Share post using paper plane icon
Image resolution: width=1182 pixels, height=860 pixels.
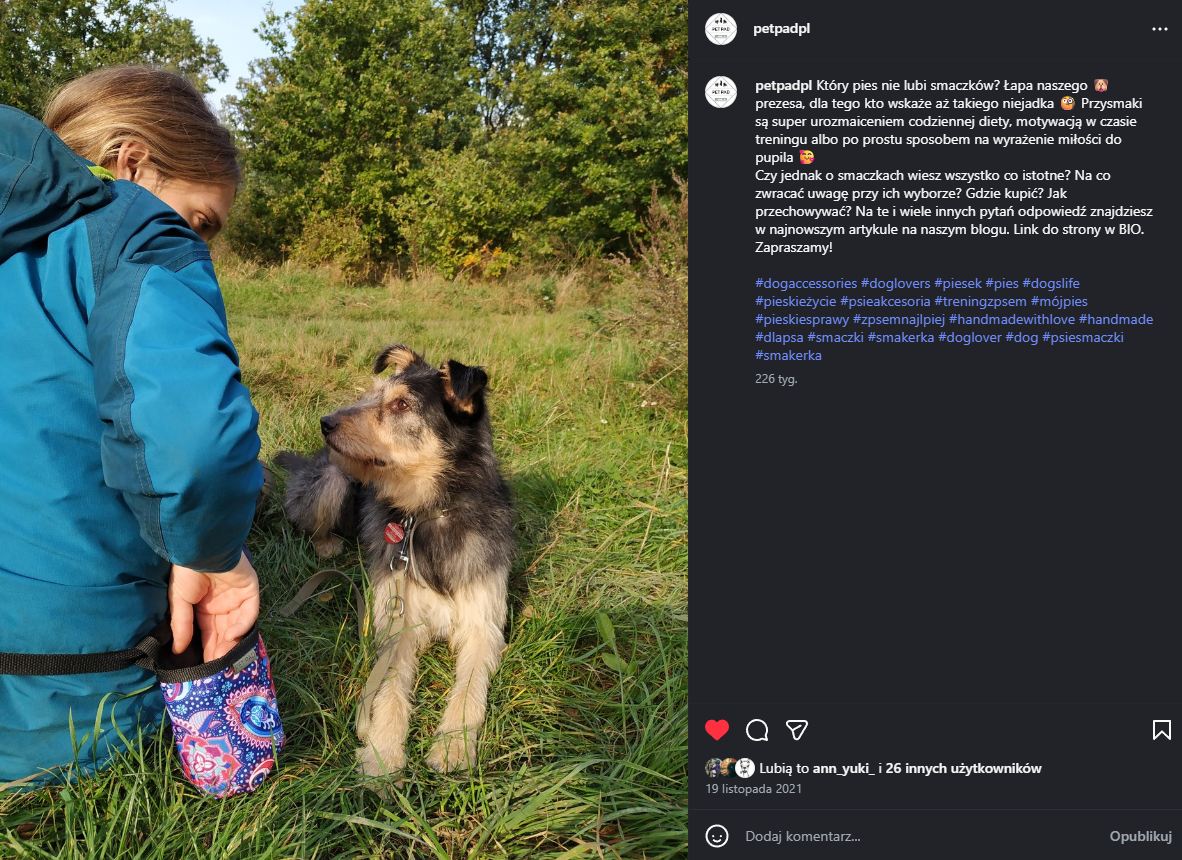pyautogui.click(x=797, y=730)
